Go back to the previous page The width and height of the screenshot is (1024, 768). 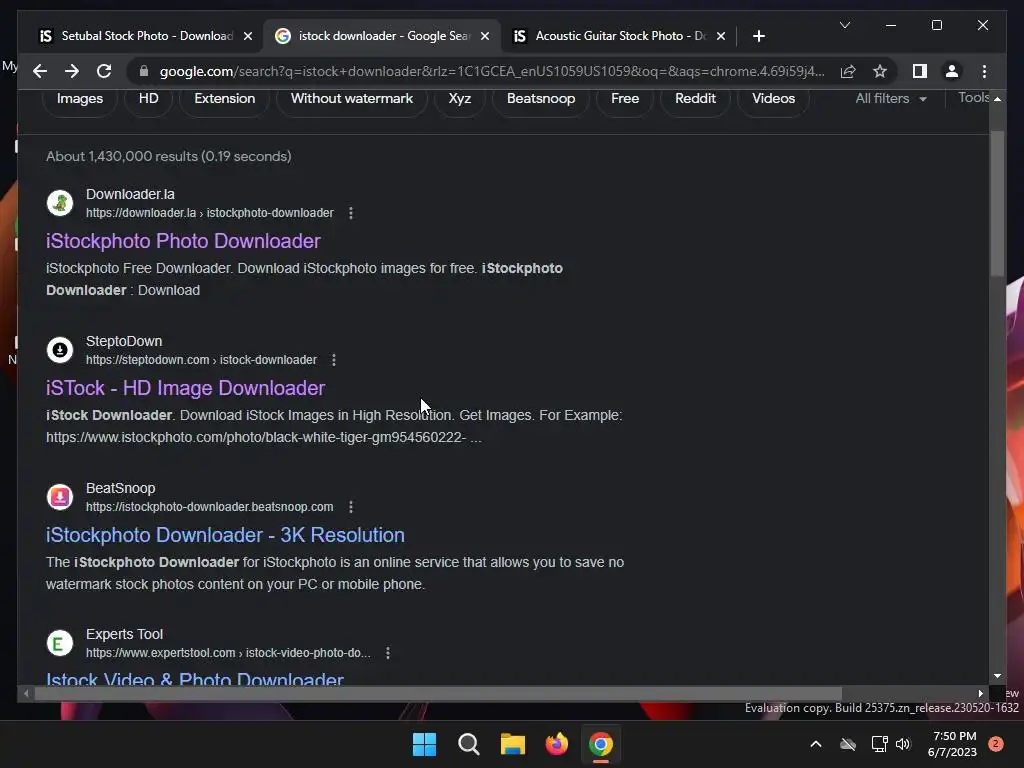click(x=40, y=71)
